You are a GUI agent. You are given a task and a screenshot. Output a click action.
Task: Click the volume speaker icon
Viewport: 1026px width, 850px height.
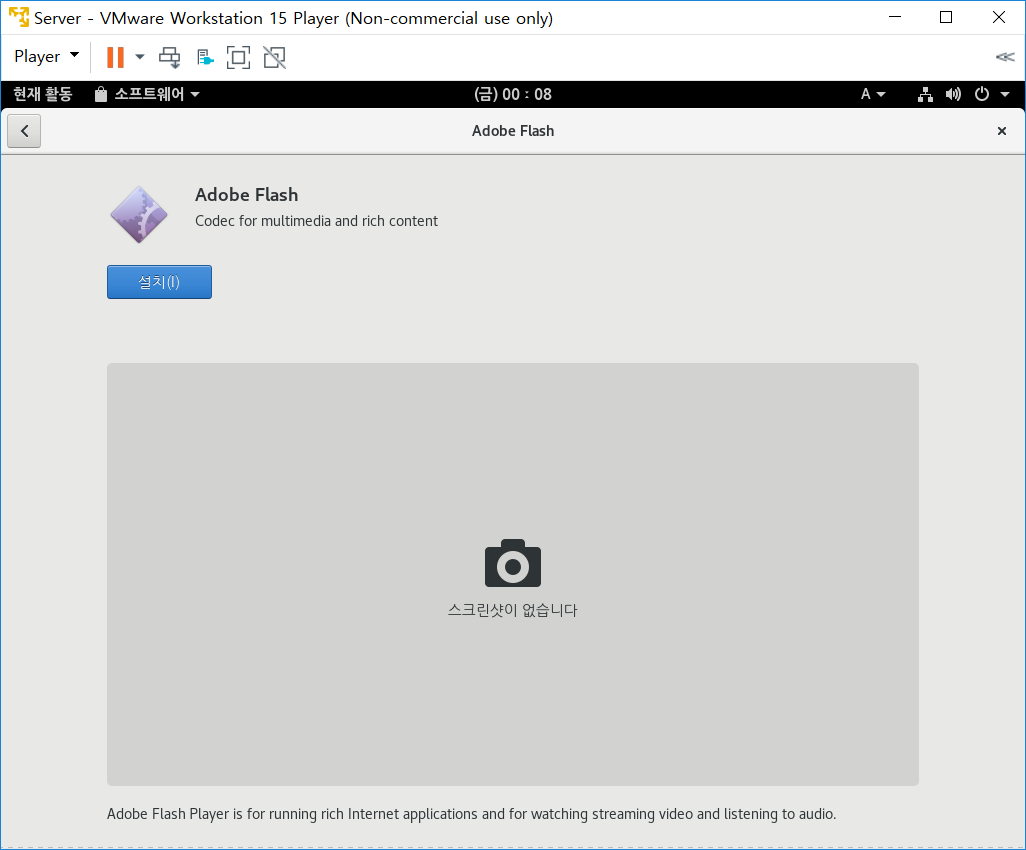(x=953, y=94)
